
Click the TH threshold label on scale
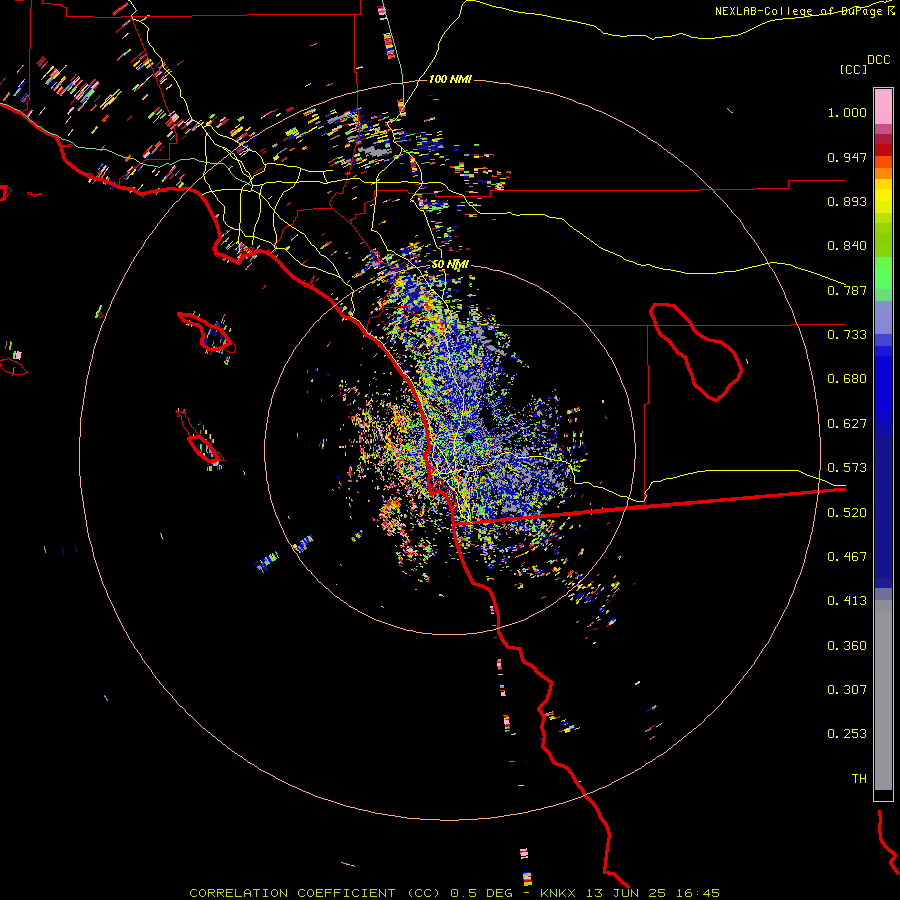859,779
